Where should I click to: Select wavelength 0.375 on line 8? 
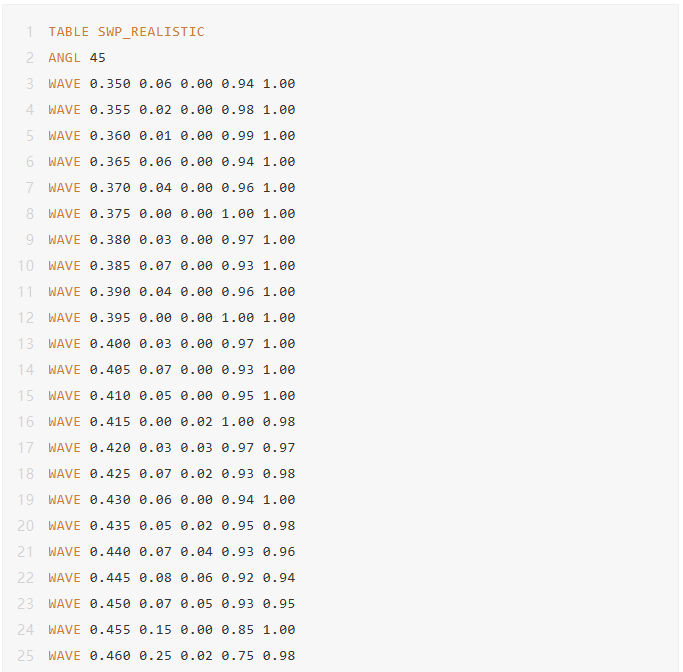coord(110,214)
